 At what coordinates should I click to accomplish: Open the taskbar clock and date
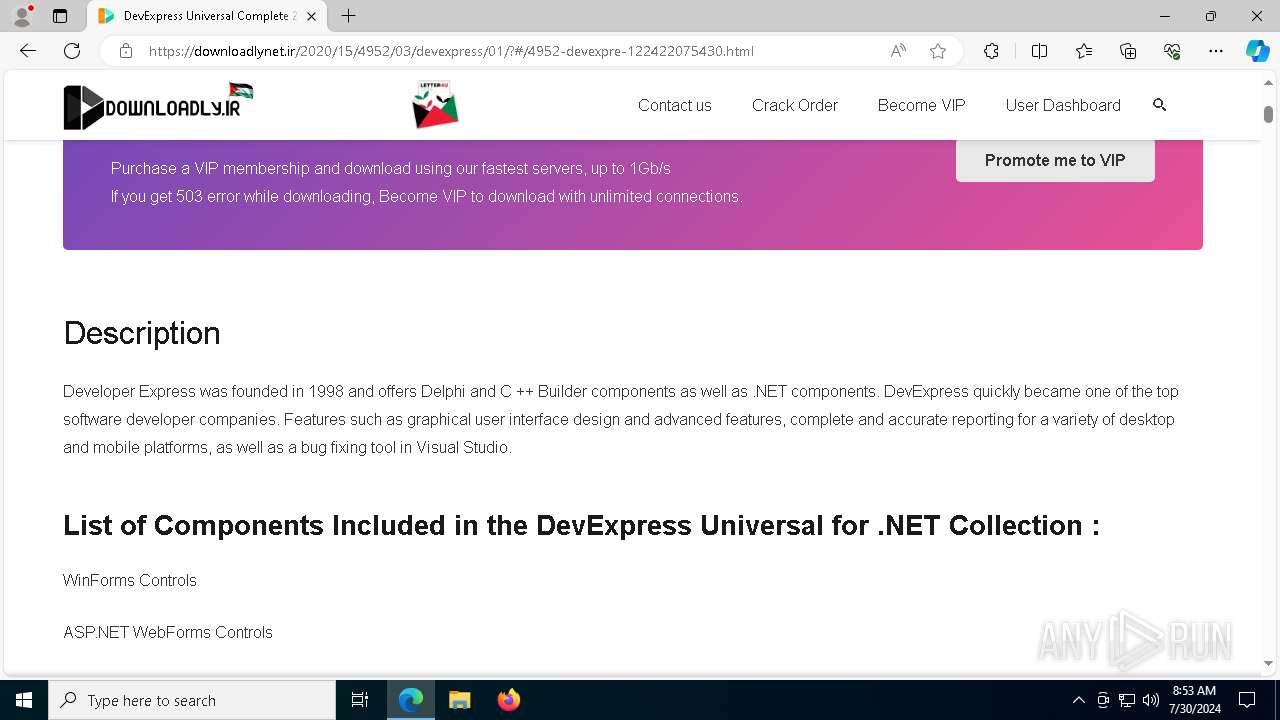(1194, 700)
